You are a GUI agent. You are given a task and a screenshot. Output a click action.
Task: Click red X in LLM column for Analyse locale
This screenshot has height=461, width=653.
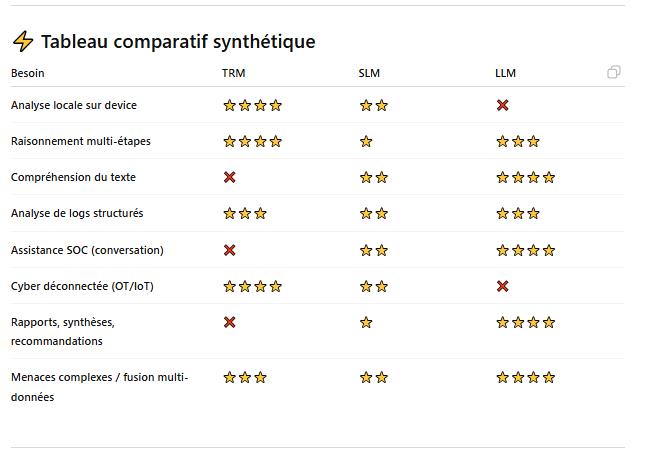coord(503,105)
